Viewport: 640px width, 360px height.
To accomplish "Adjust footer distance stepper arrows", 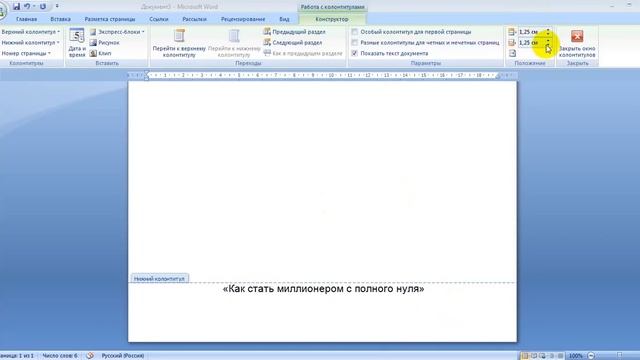I will click(548, 42).
